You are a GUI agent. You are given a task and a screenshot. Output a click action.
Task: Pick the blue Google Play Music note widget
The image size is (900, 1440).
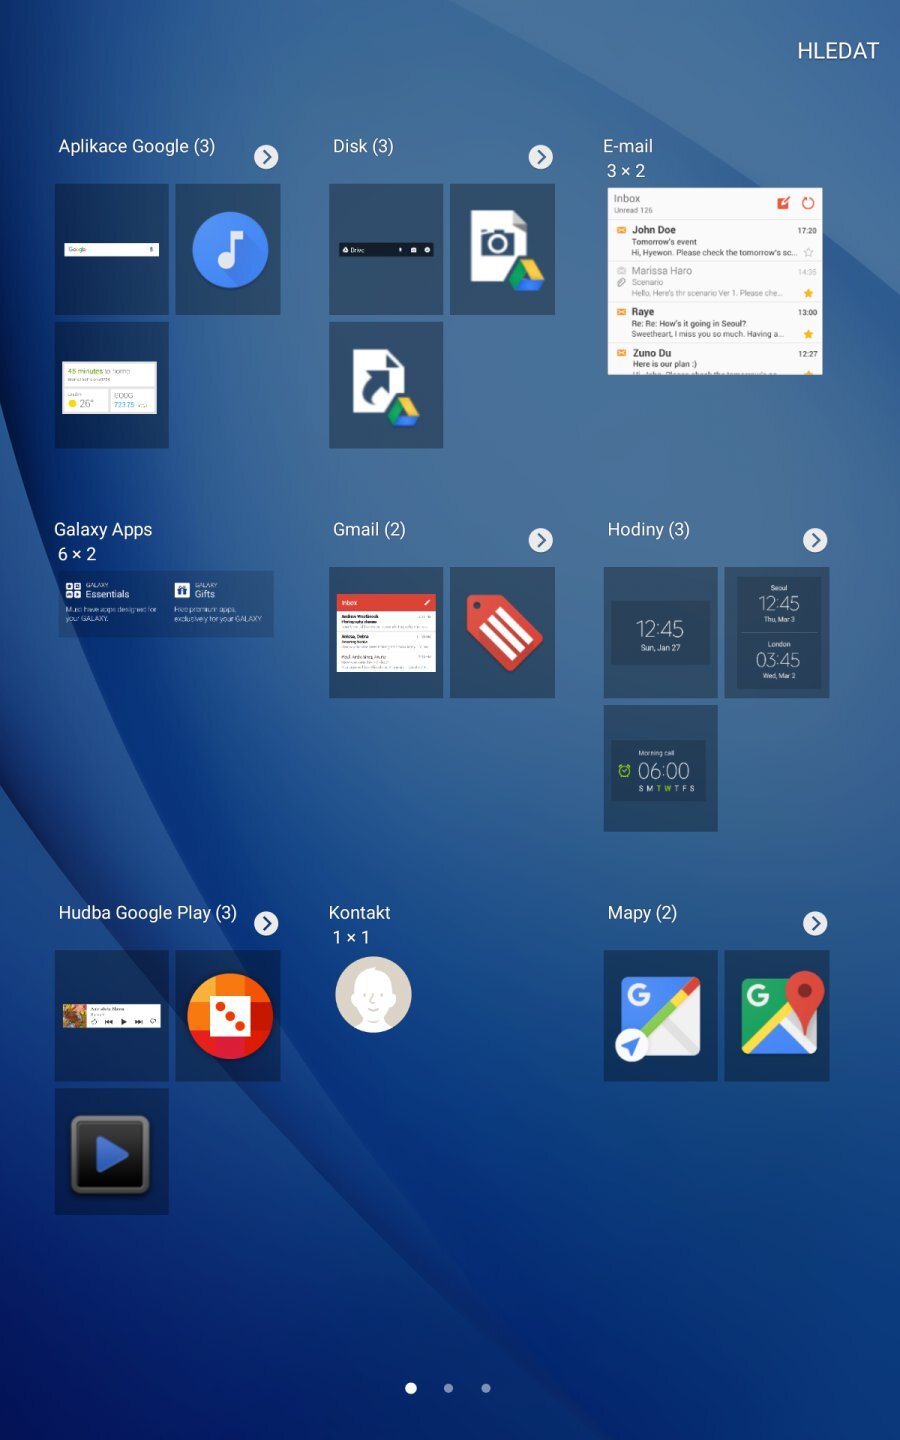(x=227, y=249)
